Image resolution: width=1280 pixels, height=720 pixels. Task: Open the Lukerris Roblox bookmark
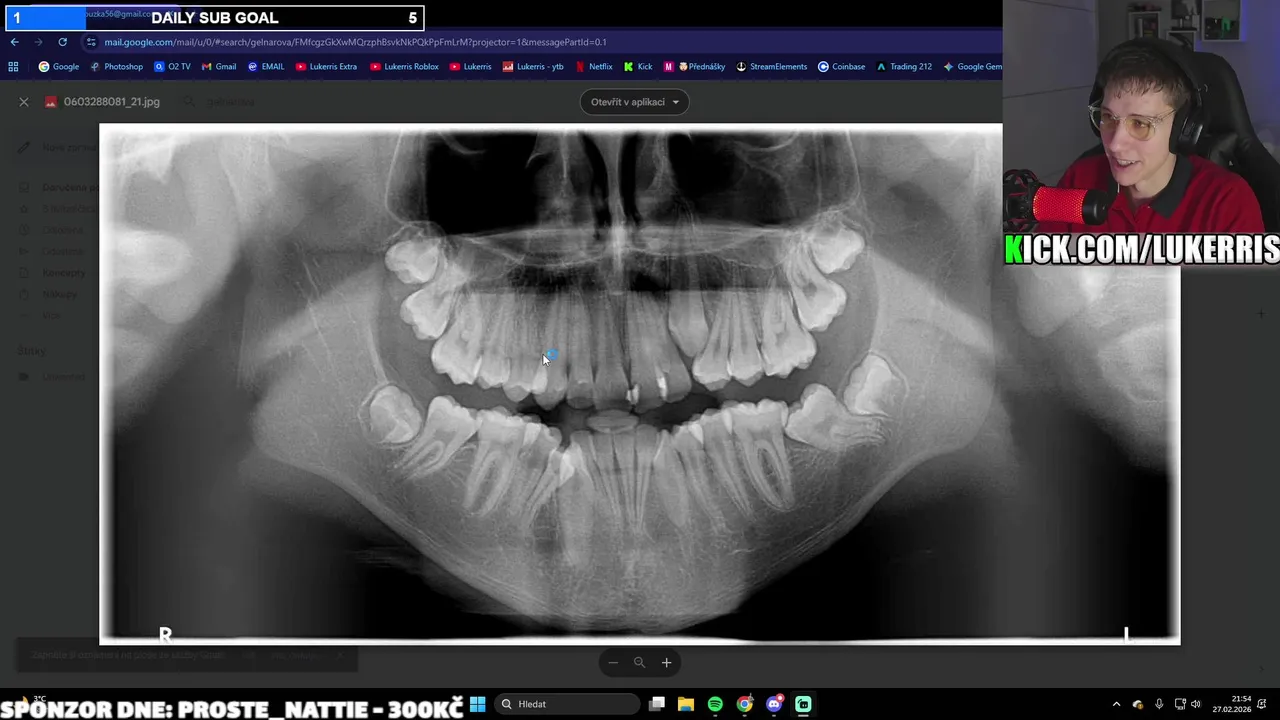pos(404,67)
